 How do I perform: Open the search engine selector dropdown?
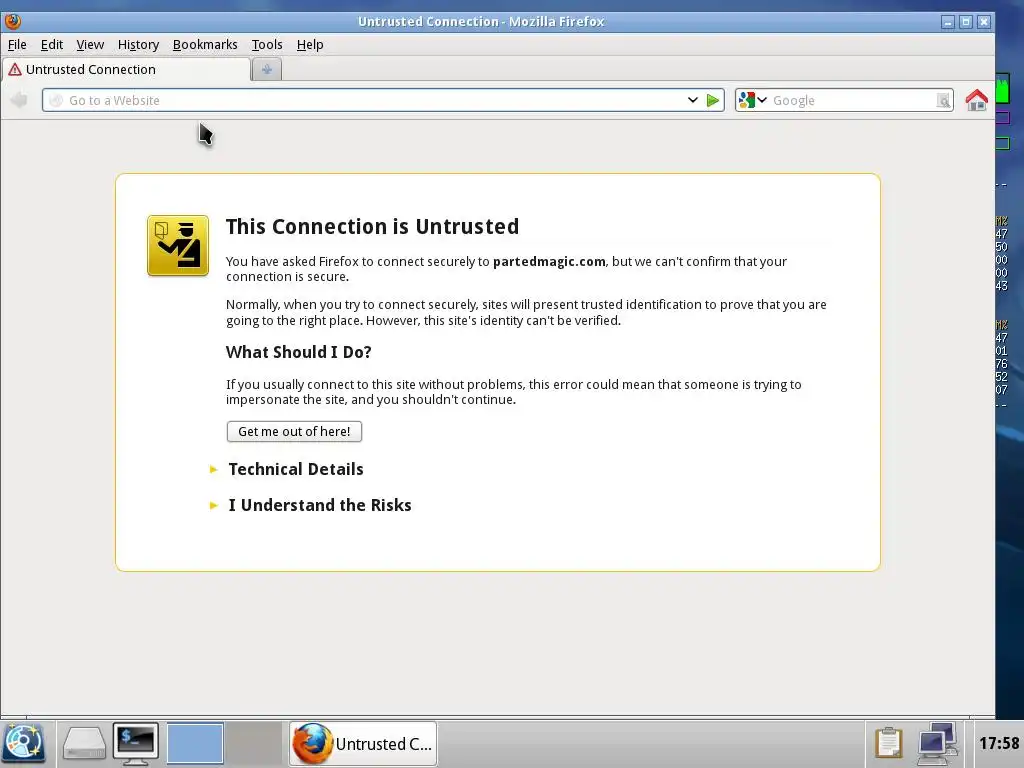[x=752, y=100]
